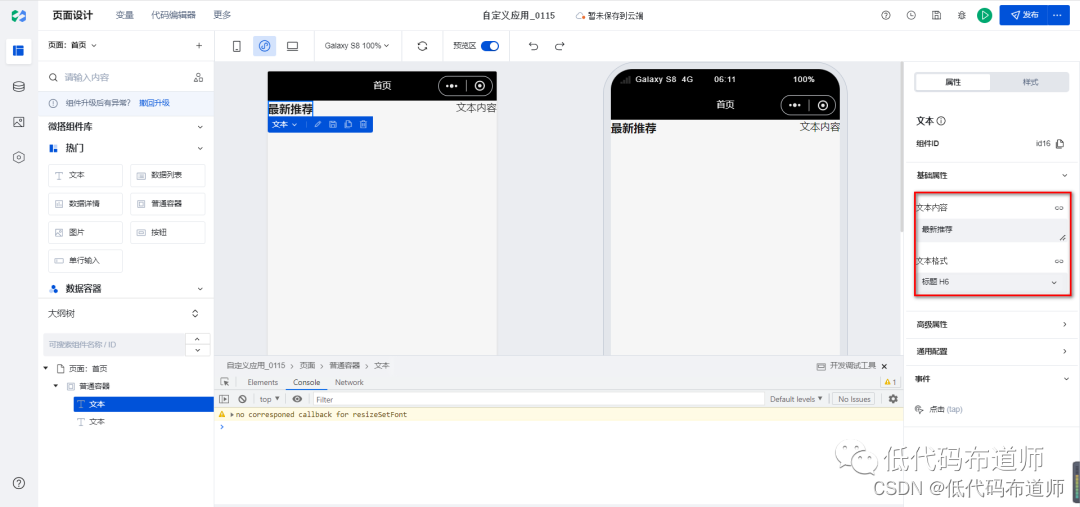Image resolution: width=1080 pixels, height=507 pixels.
Task: Collapse the 基础属性 section
Action: click(1065, 176)
